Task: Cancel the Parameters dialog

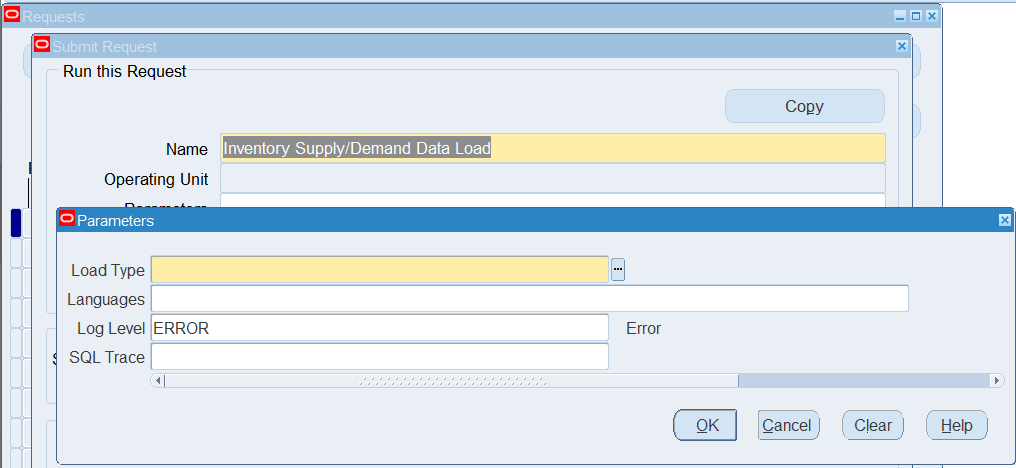Action: (x=789, y=425)
